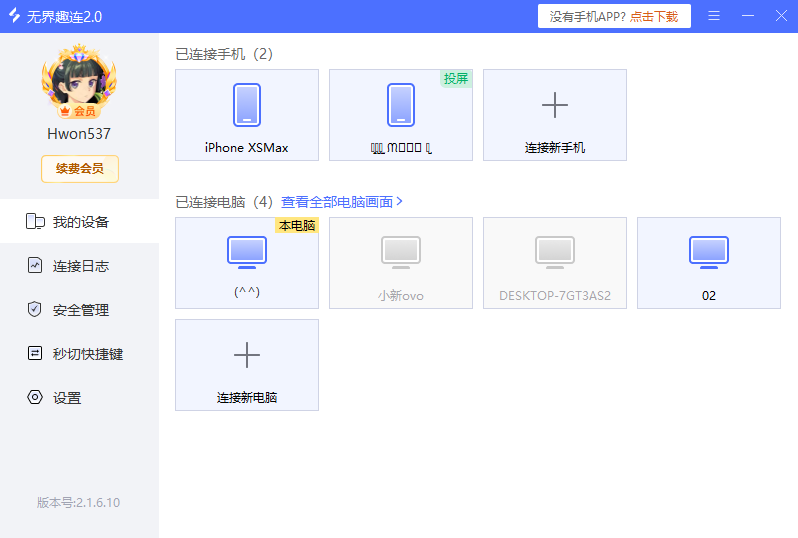The width and height of the screenshot is (798, 538).
Task: Open the hamburger menu in title bar
Action: [714, 16]
